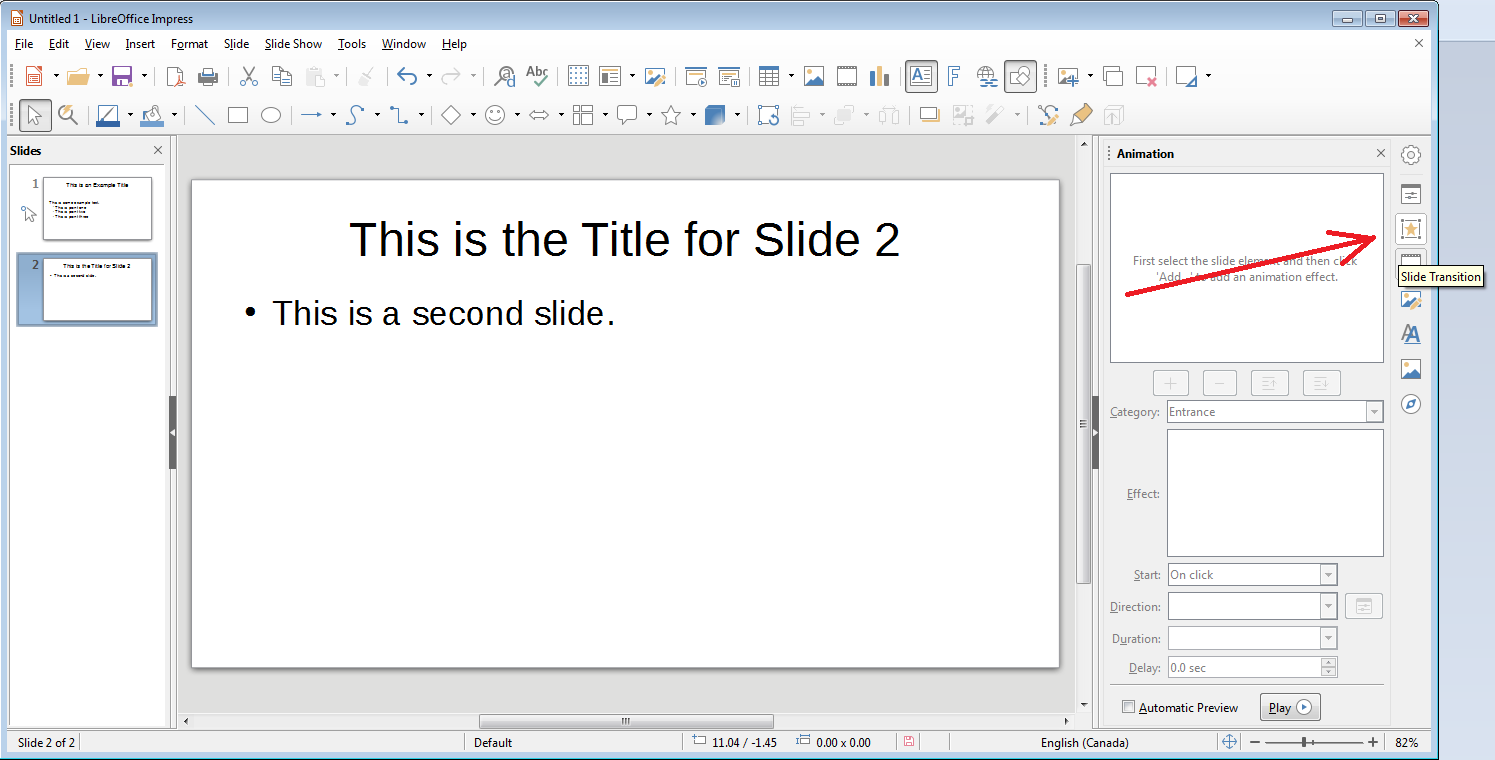Insert Fontwork text
This screenshot has height=760, width=1495.
954,76
